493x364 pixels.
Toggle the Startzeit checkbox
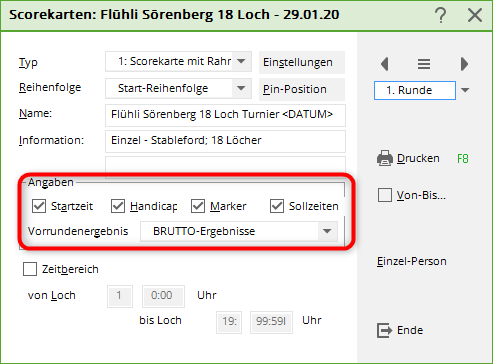(x=39, y=206)
